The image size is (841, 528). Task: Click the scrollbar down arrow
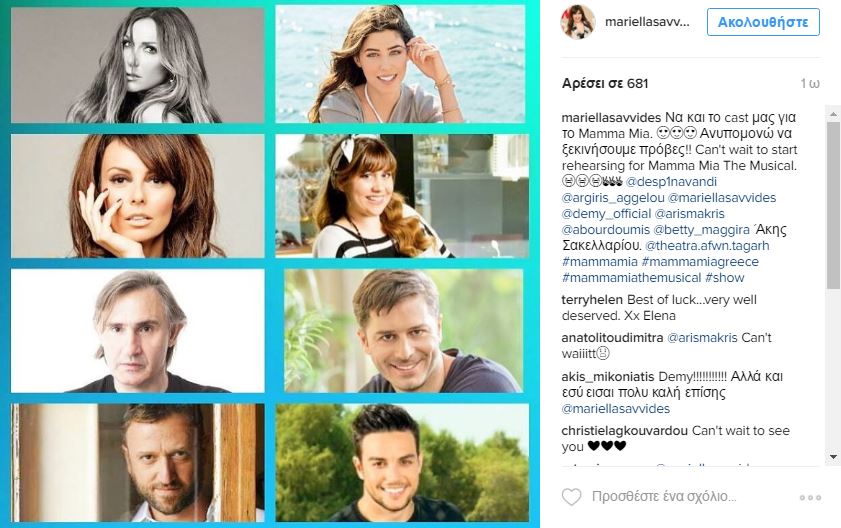tap(833, 457)
